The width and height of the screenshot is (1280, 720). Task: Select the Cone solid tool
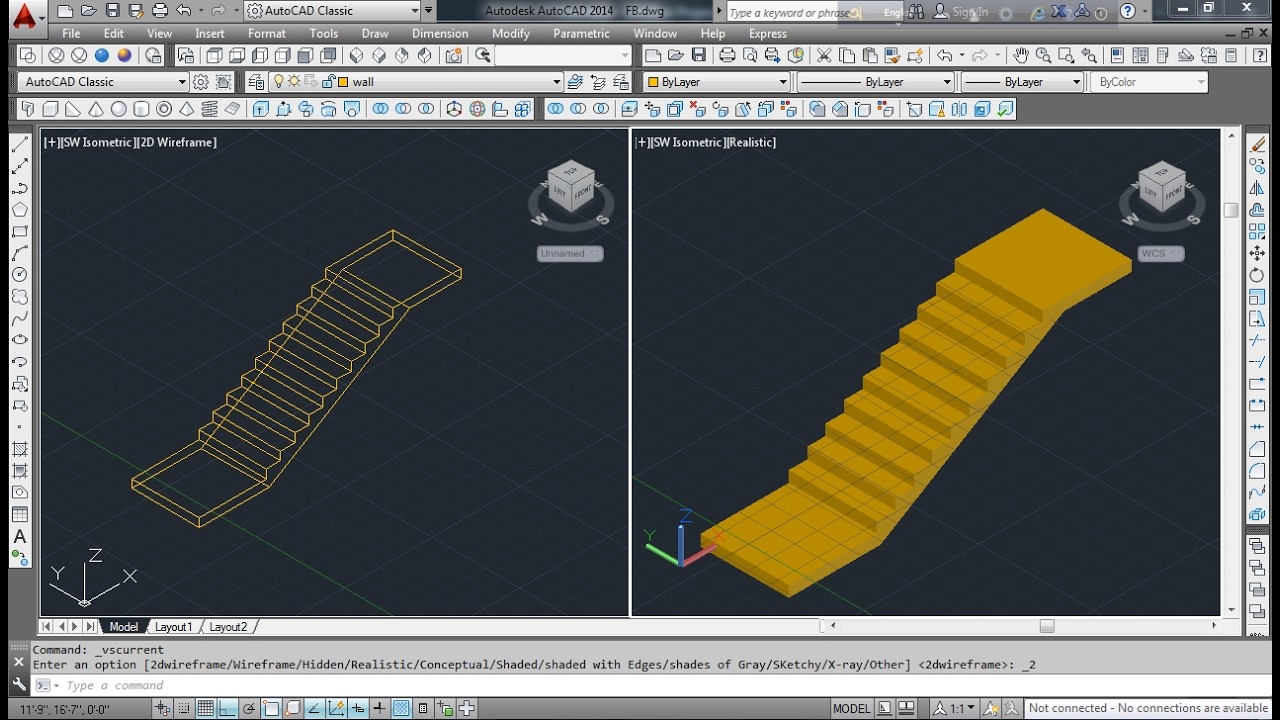[96, 109]
